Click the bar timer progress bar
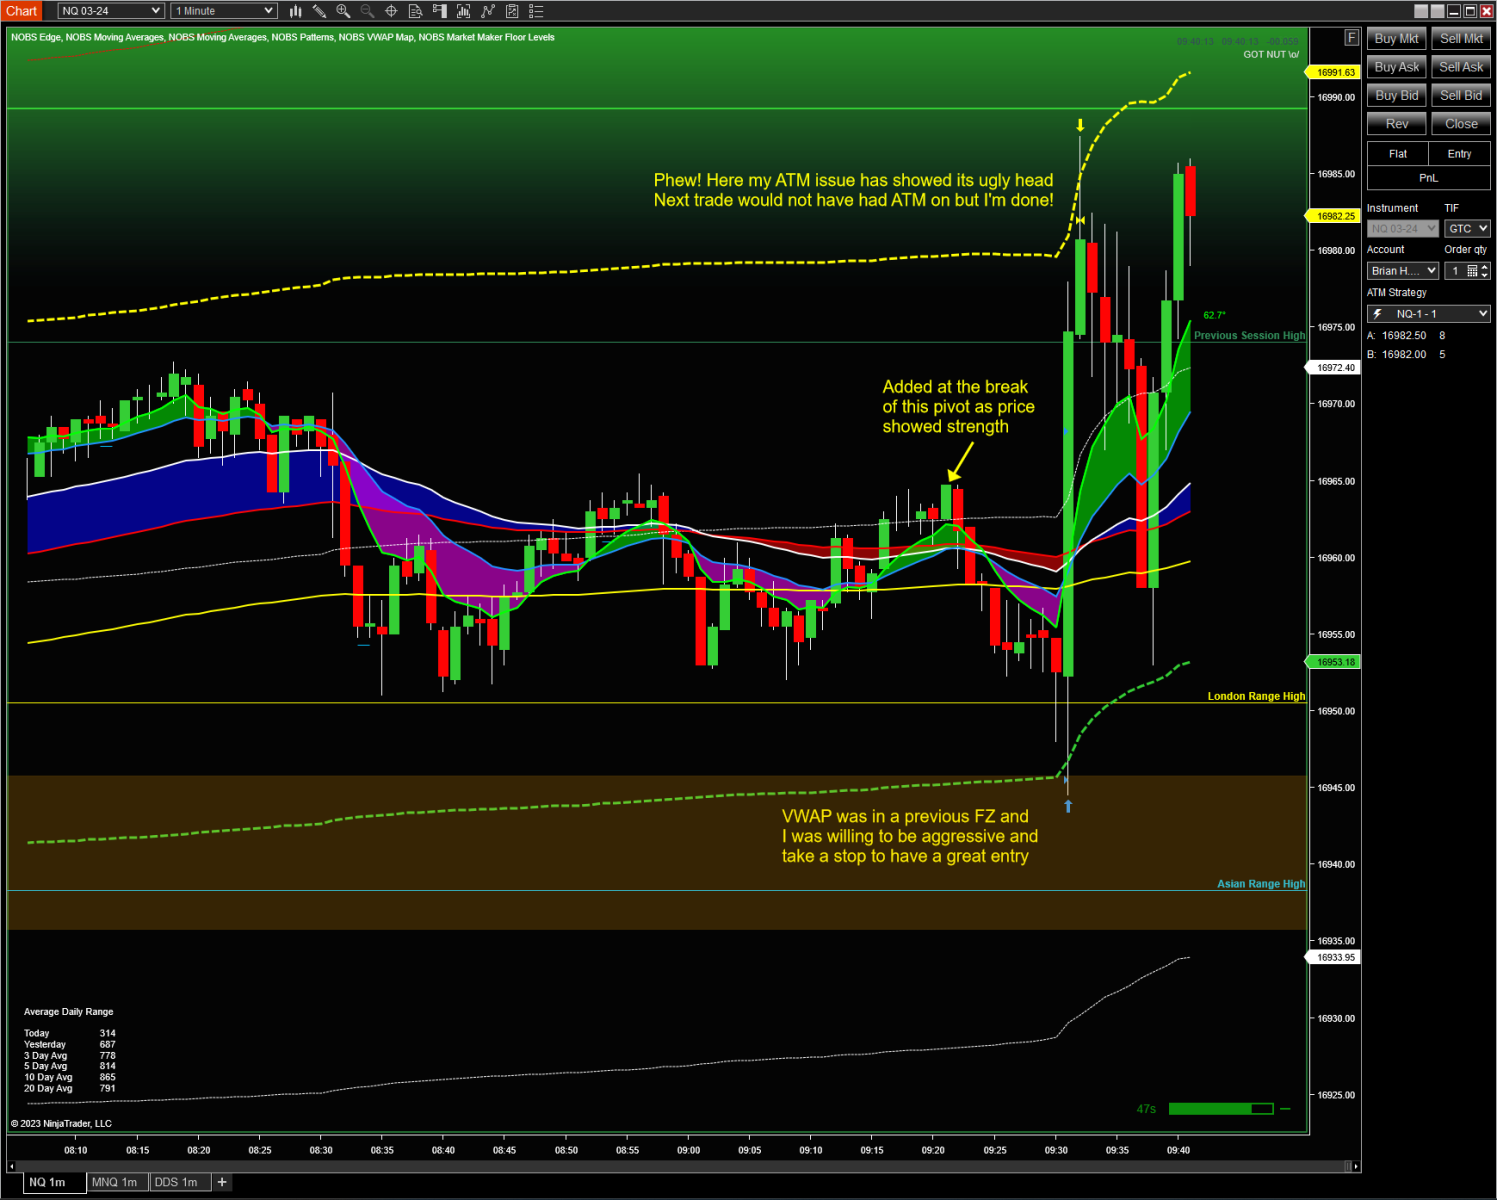 pos(1220,1109)
